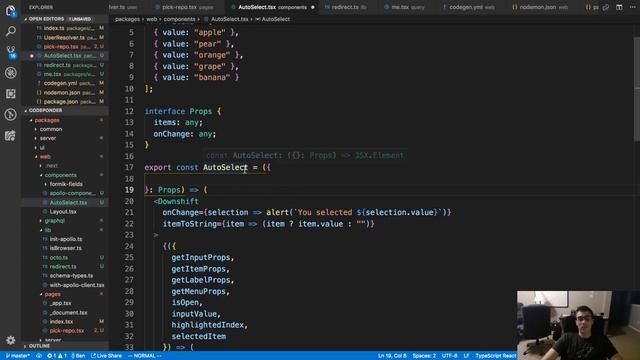Viewport: 640px width, 360px height.
Task: Click the split editor icon
Action: [619, 7]
